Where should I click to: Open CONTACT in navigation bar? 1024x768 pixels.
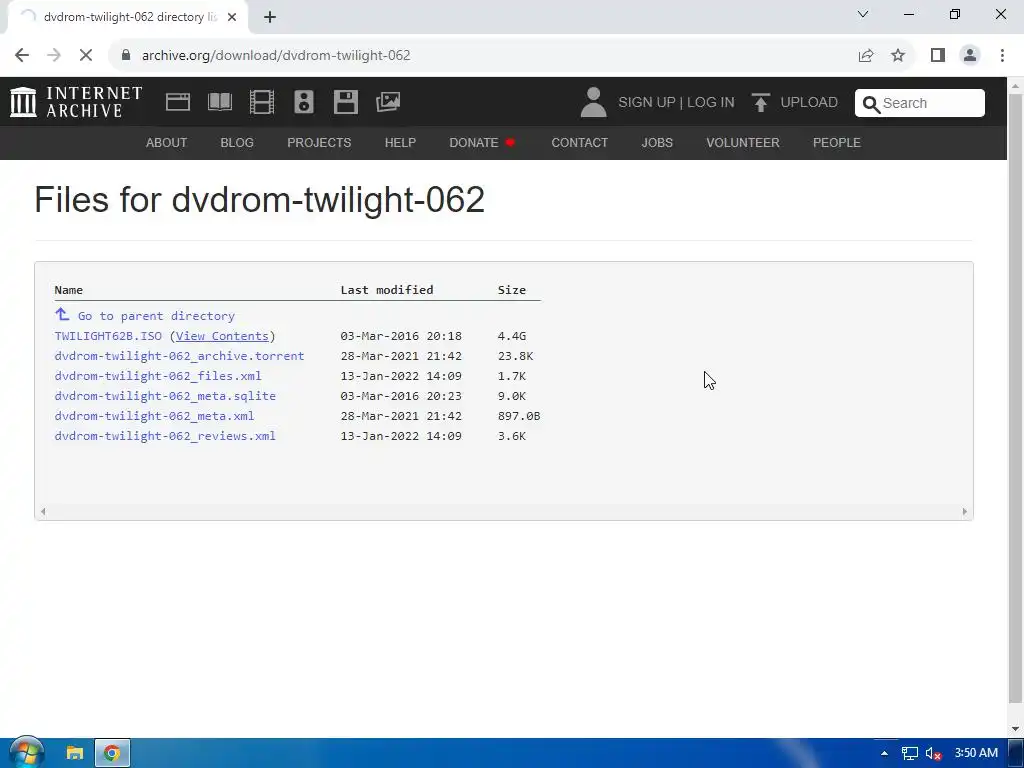[579, 142]
